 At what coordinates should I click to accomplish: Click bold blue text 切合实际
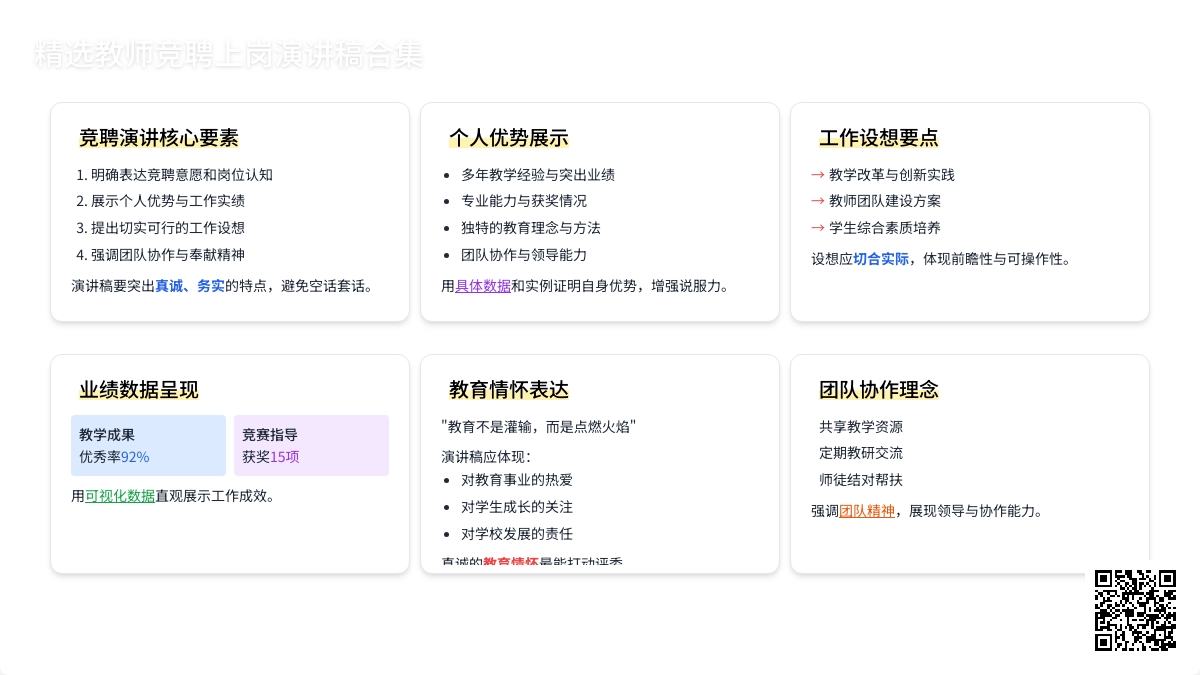881,259
